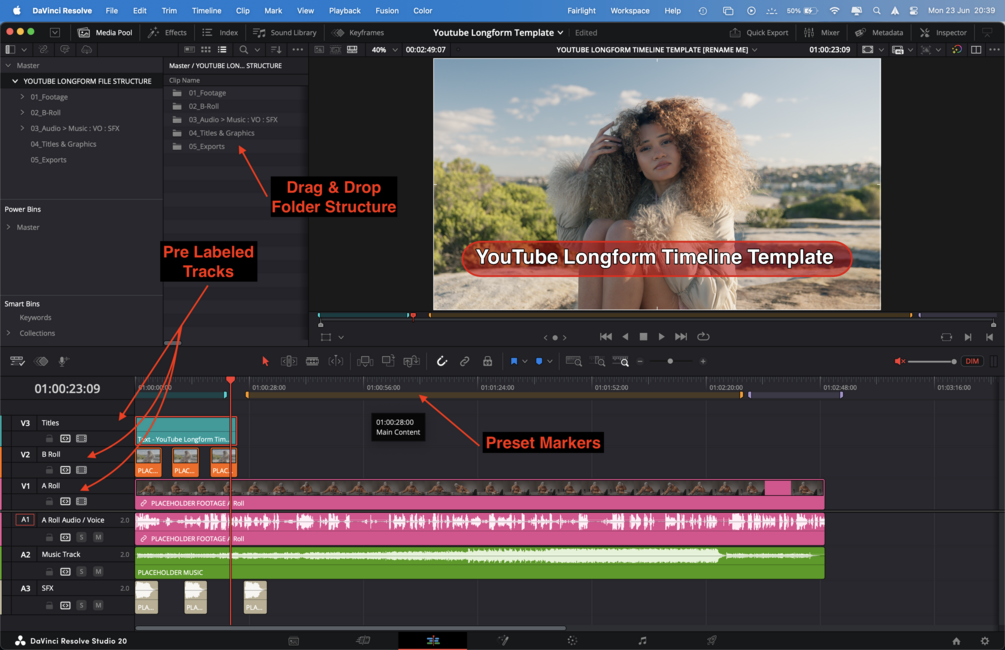Expand the 03_Audio bin in tree

(x=22, y=128)
